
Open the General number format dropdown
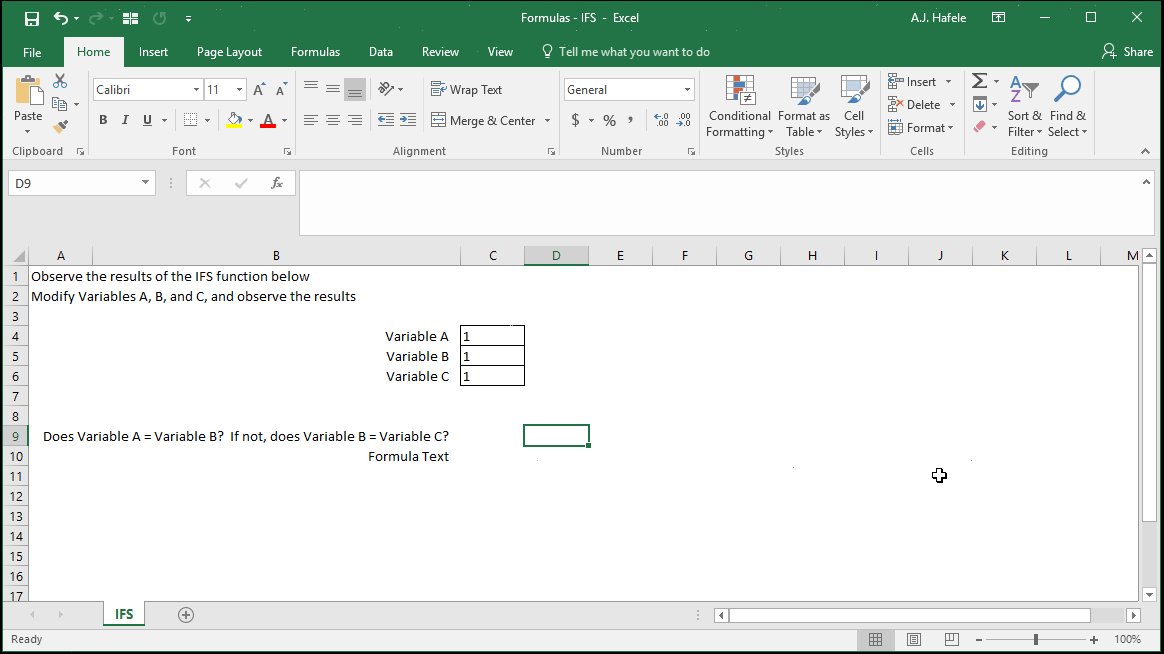pos(687,90)
